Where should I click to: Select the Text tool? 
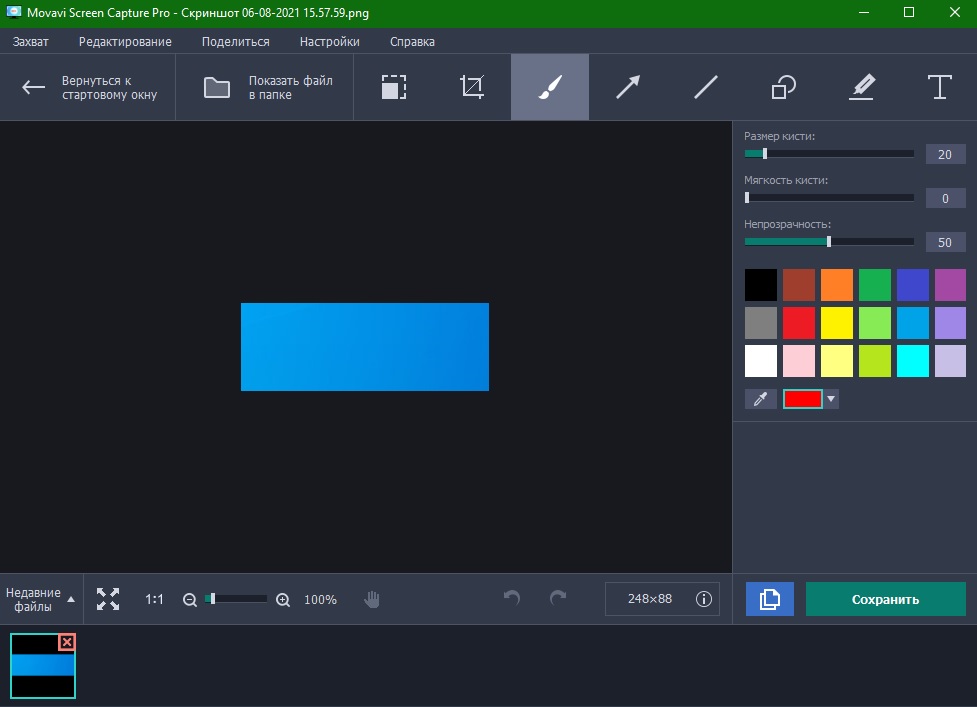939,87
